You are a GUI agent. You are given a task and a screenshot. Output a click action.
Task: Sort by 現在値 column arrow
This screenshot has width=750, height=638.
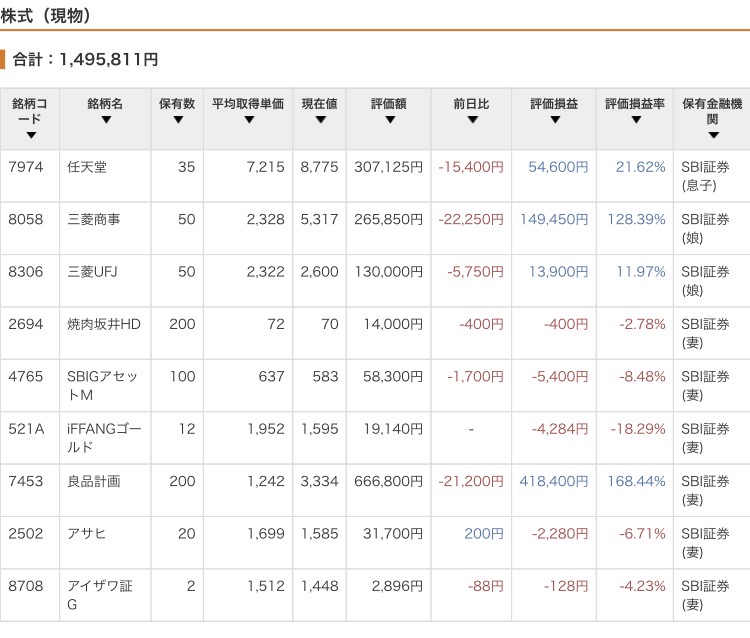(319, 120)
